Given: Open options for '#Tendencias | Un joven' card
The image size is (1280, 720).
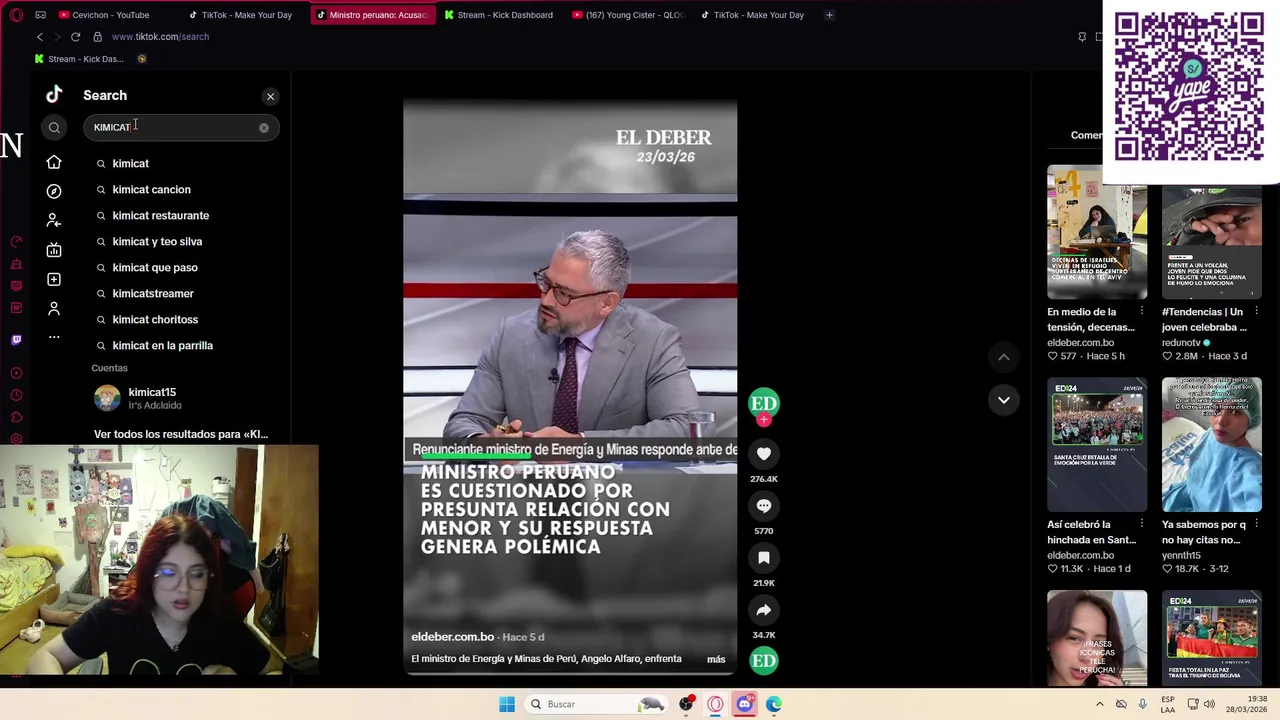Looking at the screenshot, I should [1256, 312].
